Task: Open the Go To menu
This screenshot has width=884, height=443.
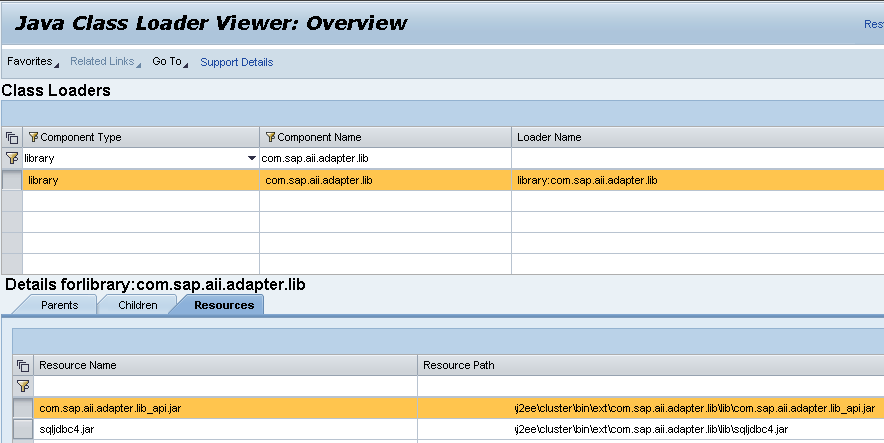Action: point(170,61)
